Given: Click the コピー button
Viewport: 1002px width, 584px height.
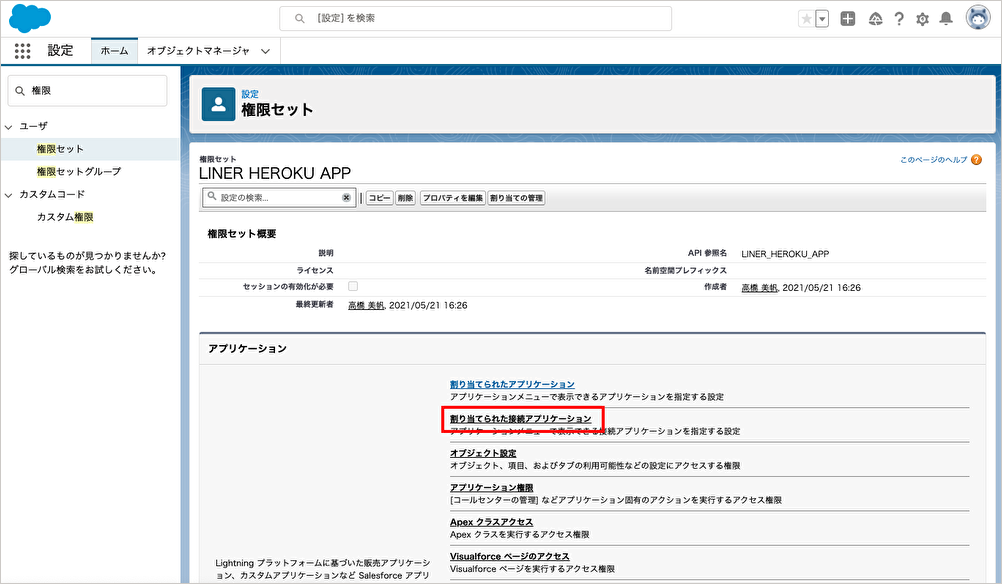Looking at the screenshot, I should point(379,198).
